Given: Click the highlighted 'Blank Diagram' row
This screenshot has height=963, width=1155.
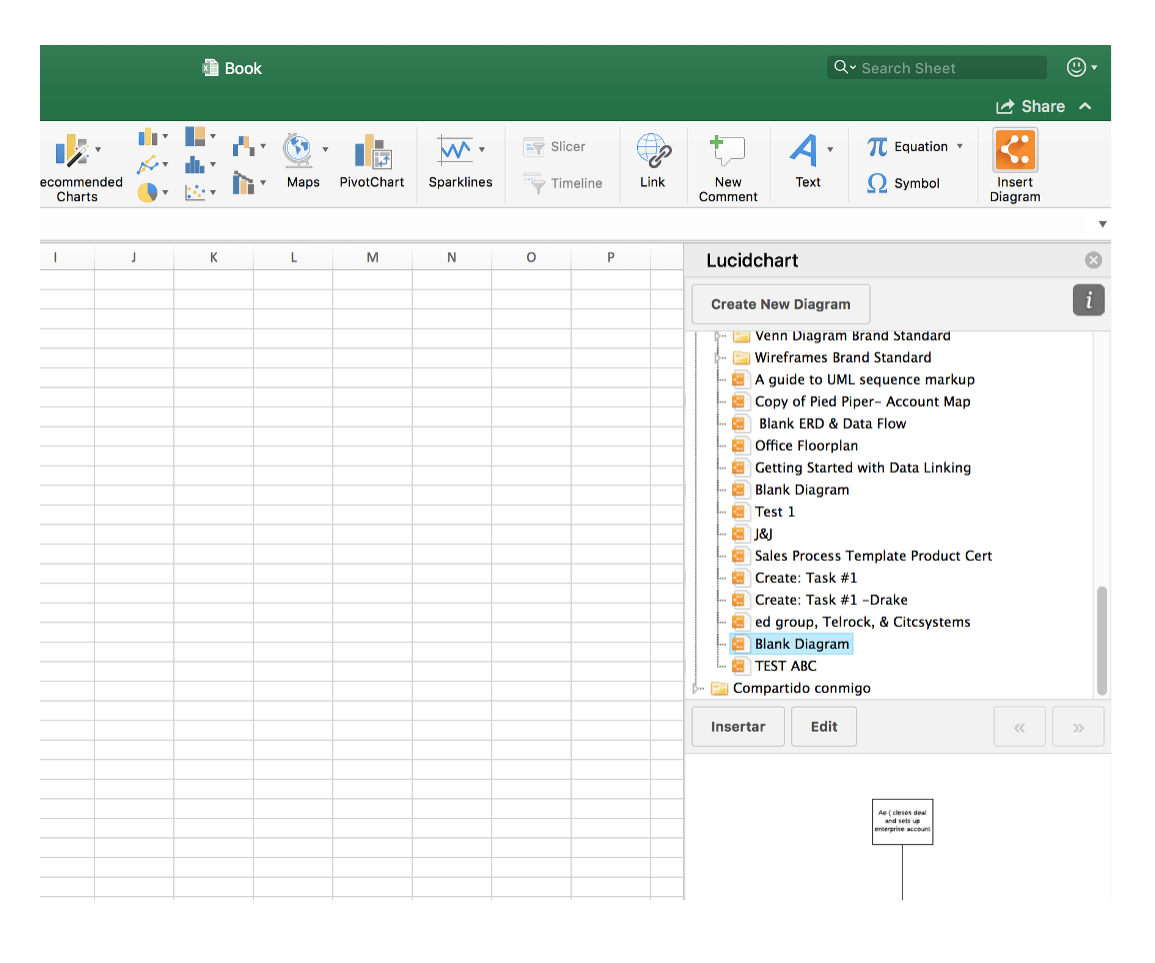Looking at the screenshot, I should tap(791, 645).
